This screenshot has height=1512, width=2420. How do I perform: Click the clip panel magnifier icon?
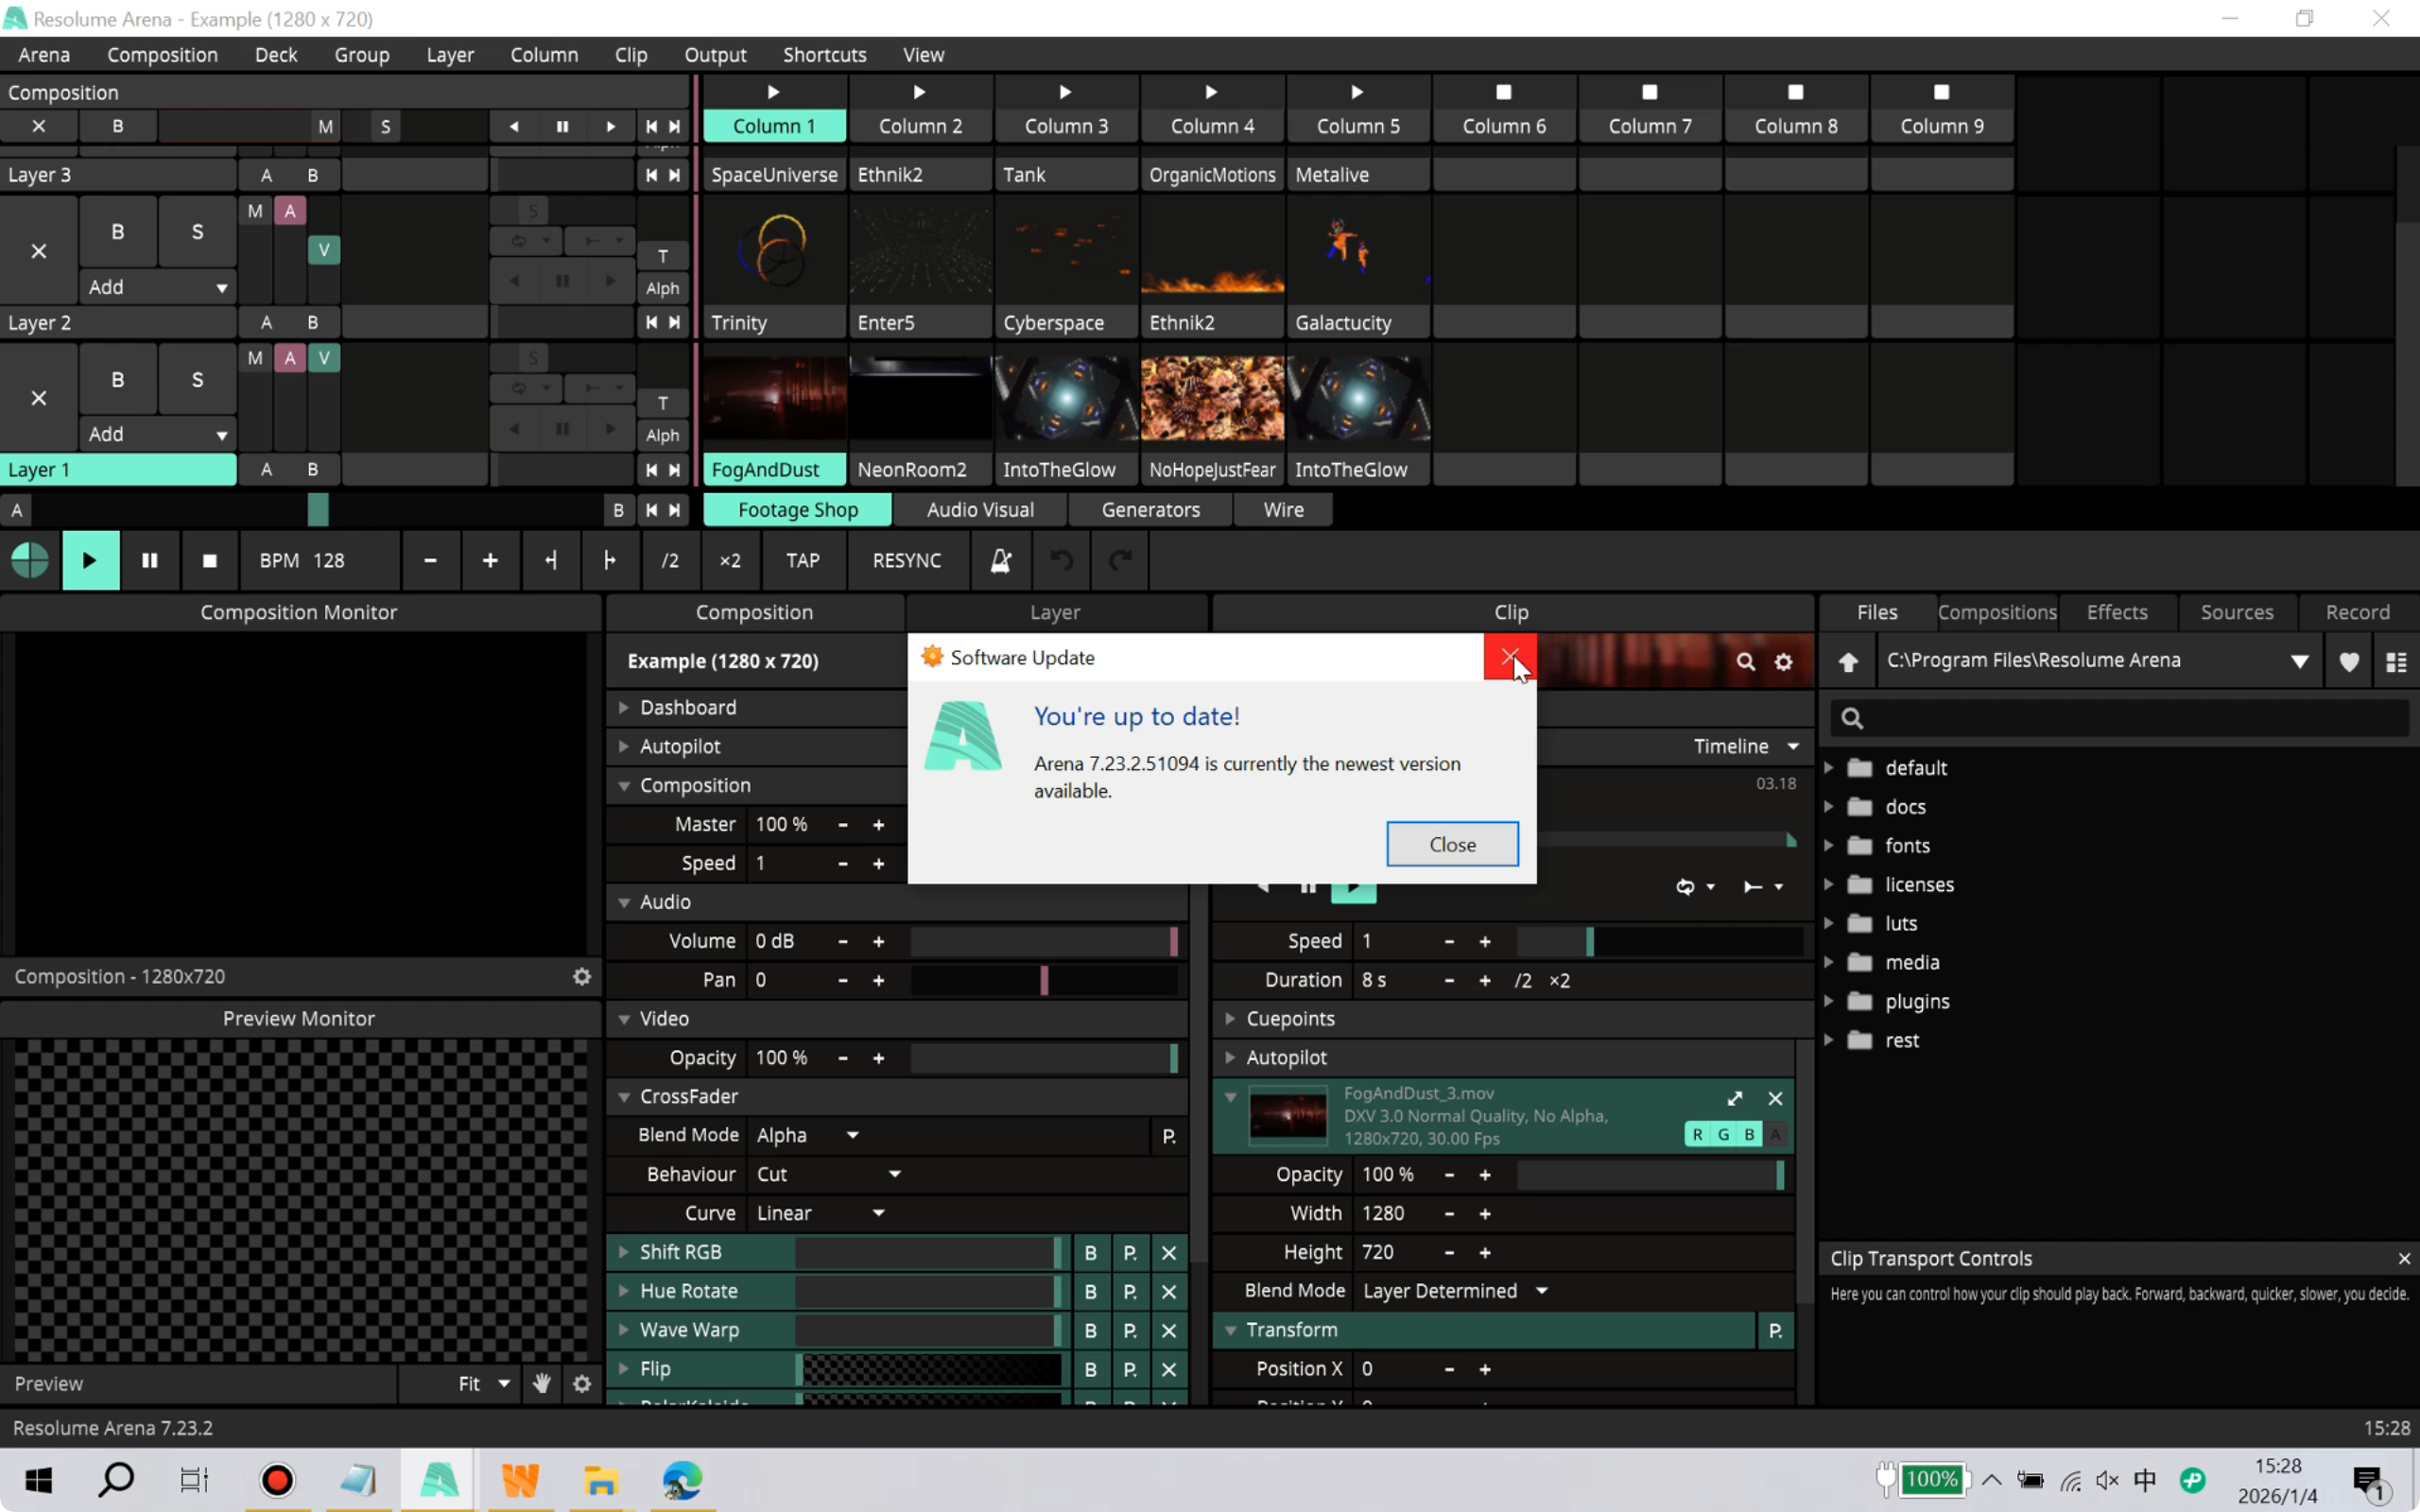pos(1745,661)
